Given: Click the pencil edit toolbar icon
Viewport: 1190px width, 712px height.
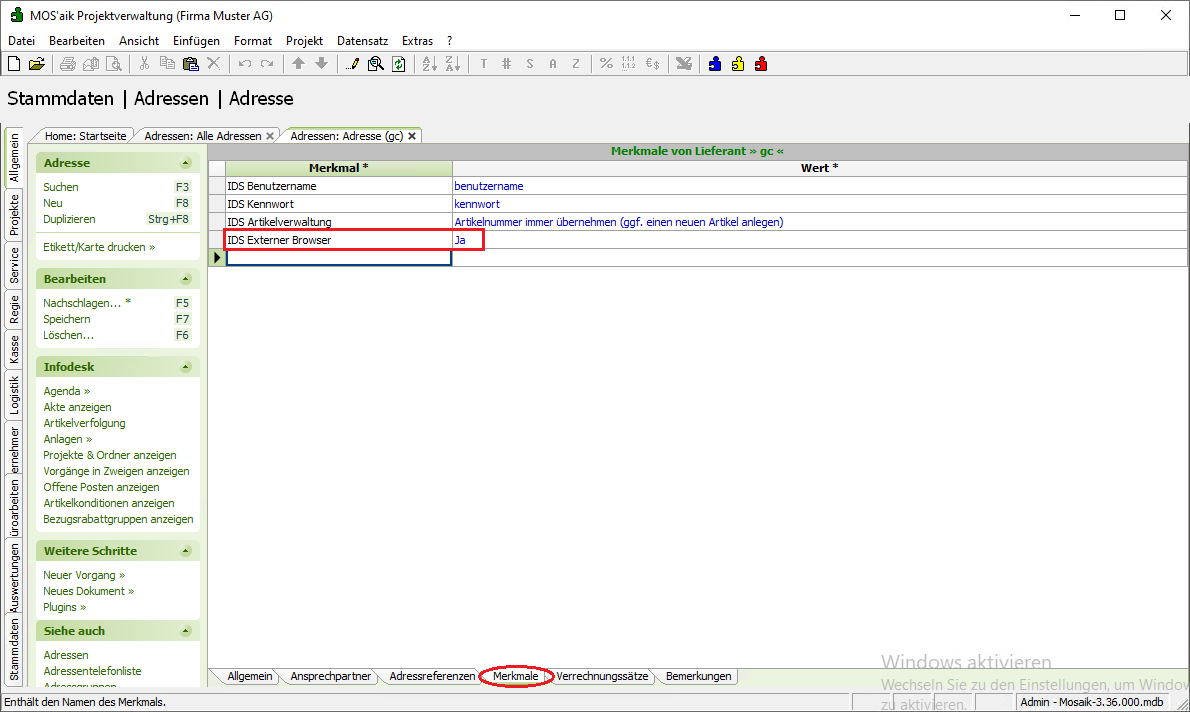Looking at the screenshot, I should tap(353, 64).
